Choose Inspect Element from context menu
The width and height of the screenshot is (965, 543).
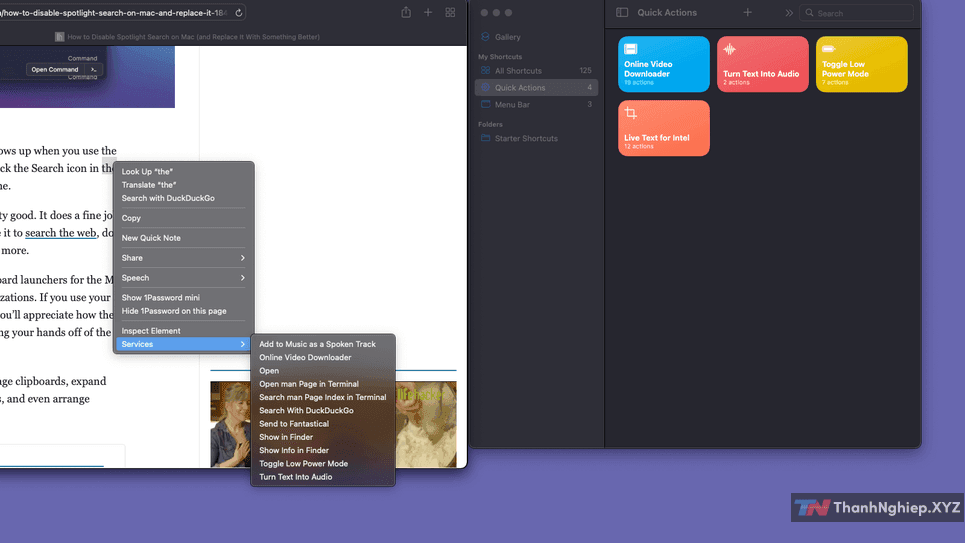(151, 331)
